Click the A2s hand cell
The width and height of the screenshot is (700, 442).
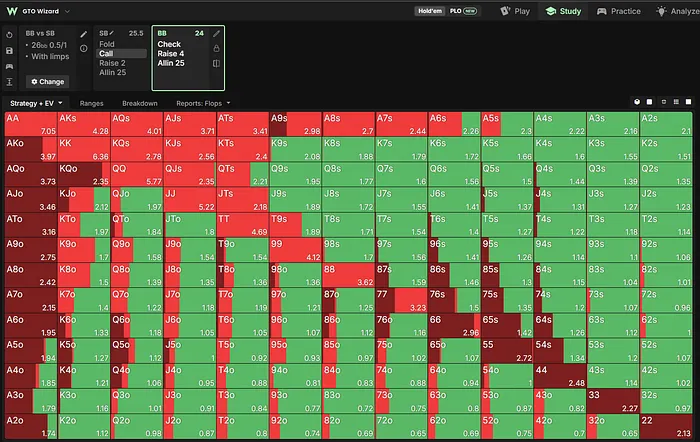666,124
